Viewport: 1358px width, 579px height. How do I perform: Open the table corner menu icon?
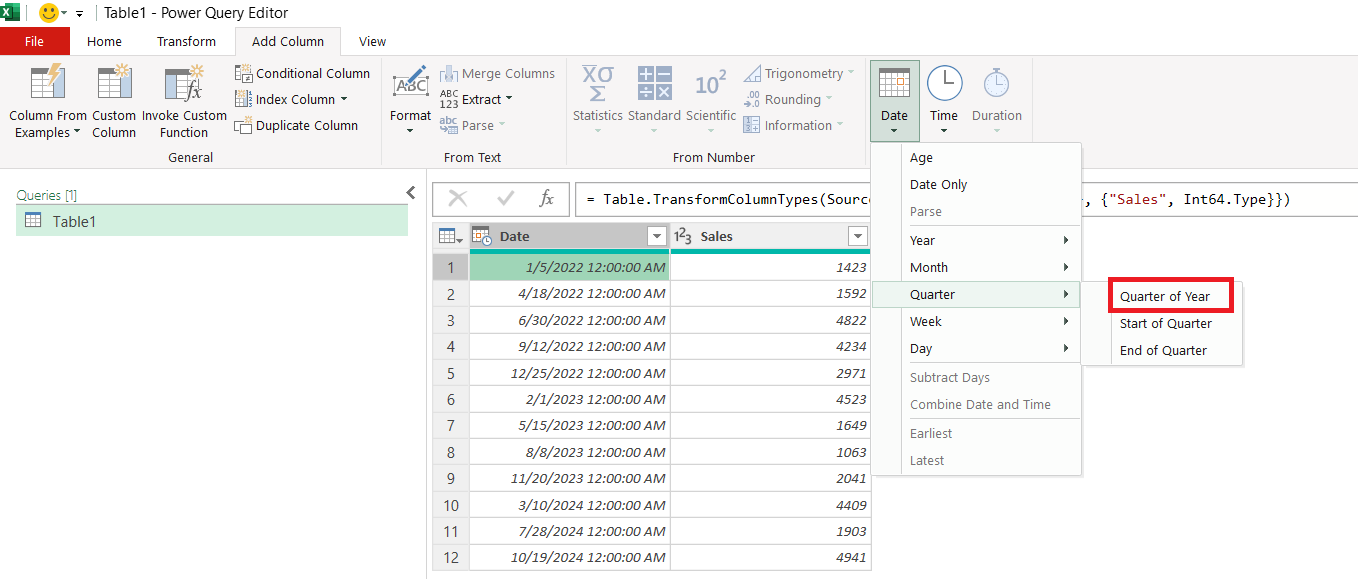coord(450,236)
